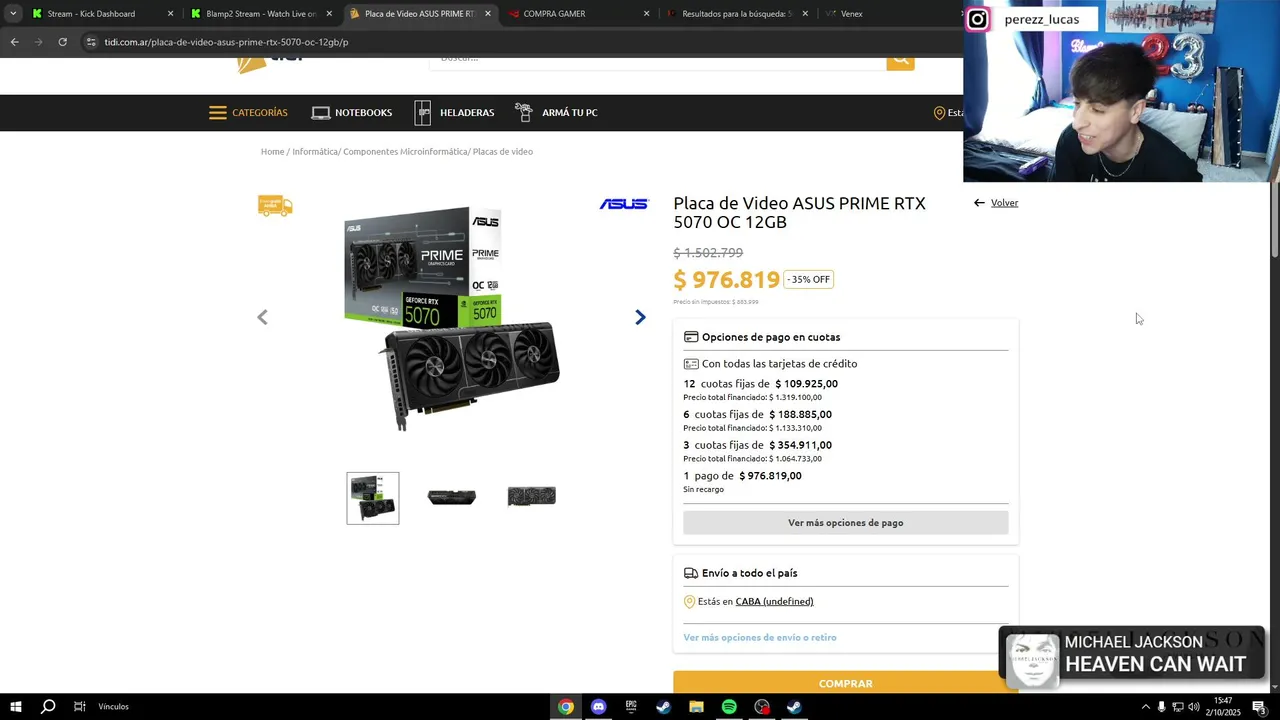Close the Placa de Video ASUS tab
This screenshot has height=720, width=1280.
488,14
